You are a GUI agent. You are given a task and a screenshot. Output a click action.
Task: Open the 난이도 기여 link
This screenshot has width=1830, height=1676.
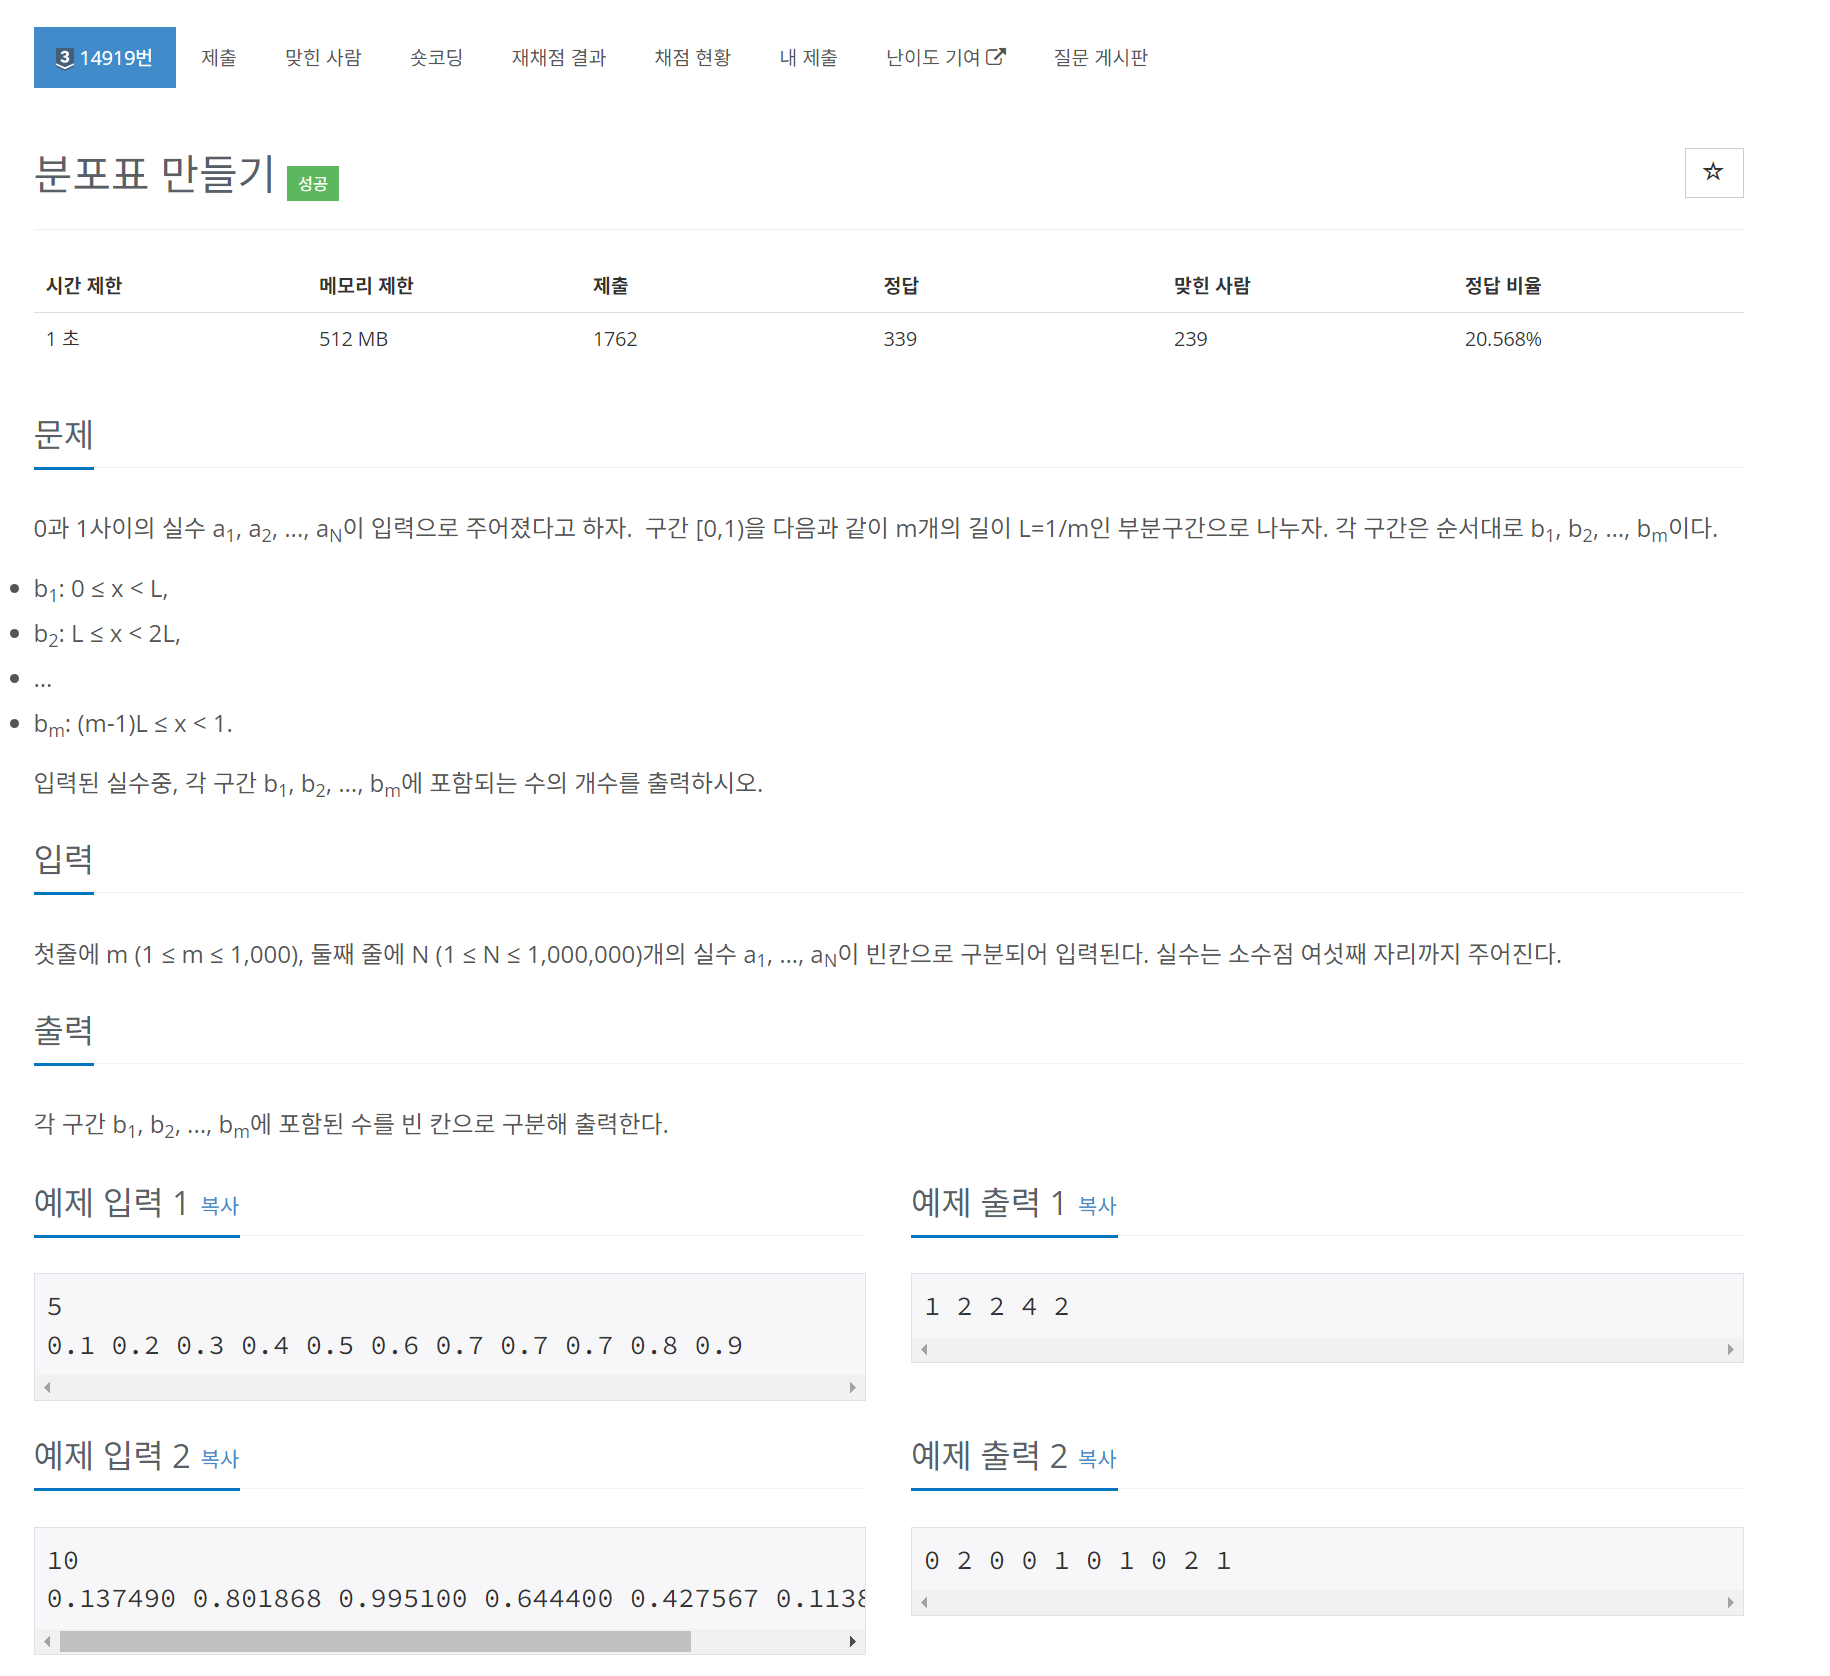946,57
